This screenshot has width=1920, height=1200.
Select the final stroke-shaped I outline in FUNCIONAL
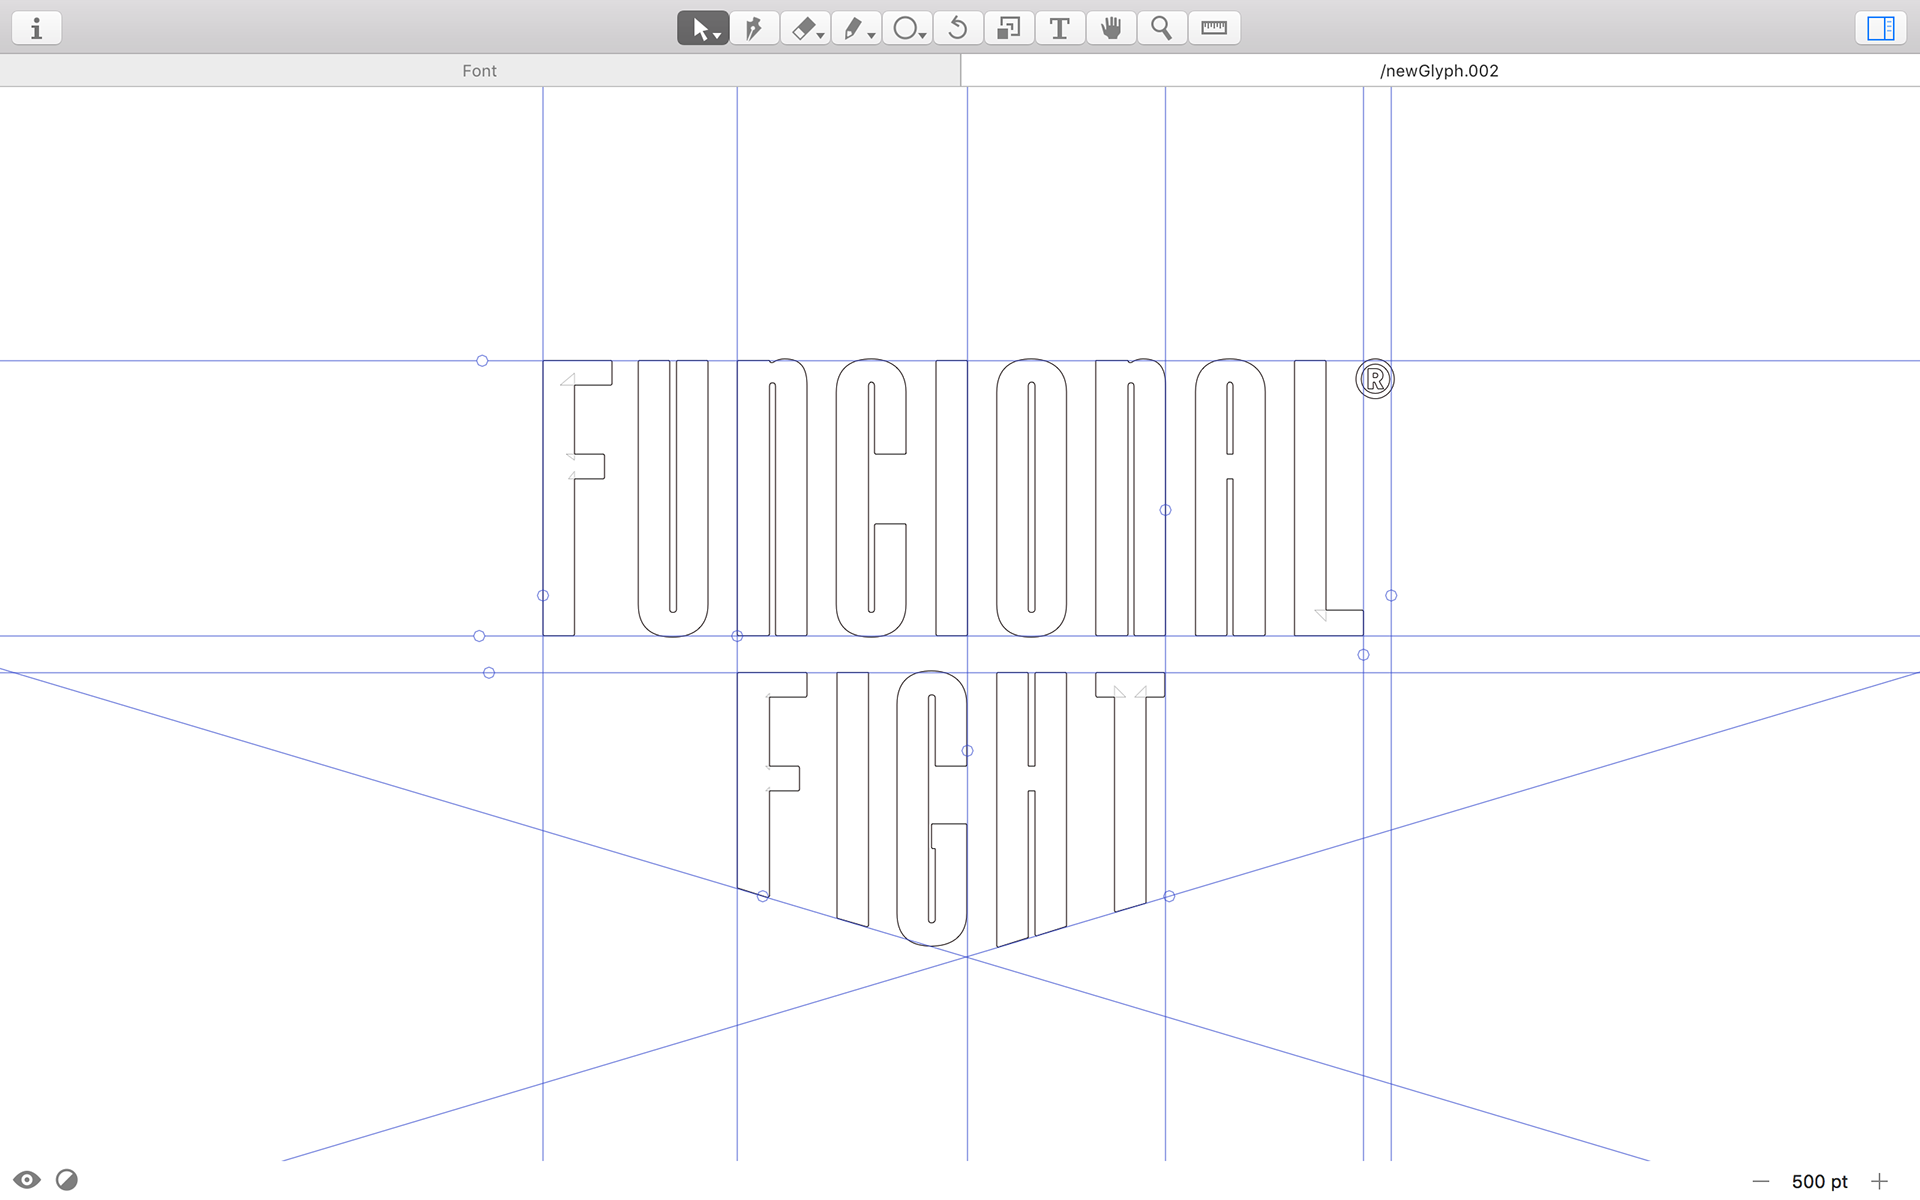pyautogui.click(x=952, y=497)
